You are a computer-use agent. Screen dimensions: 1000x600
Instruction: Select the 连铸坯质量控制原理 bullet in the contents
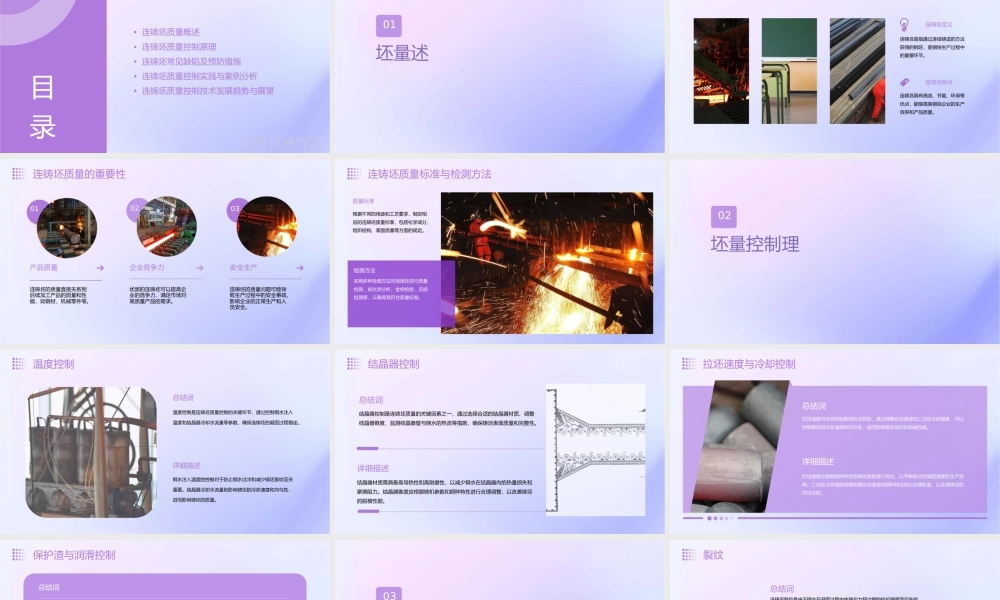pos(179,47)
